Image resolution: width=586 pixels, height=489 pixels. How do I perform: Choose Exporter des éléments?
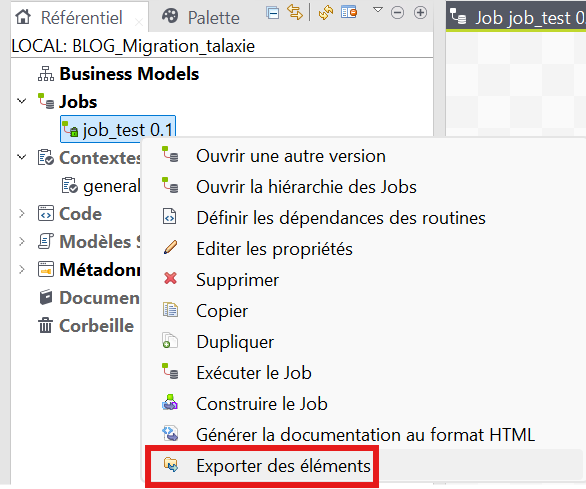tap(283, 466)
